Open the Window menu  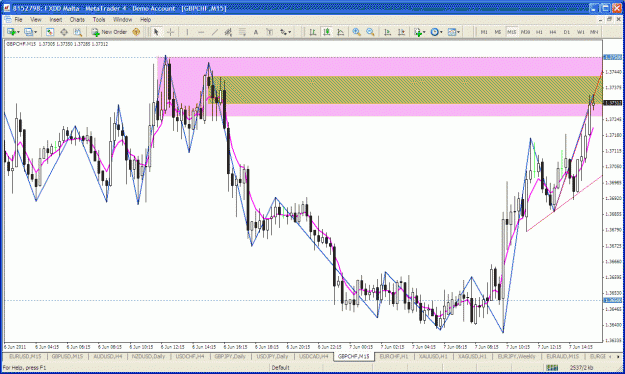tap(122, 20)
